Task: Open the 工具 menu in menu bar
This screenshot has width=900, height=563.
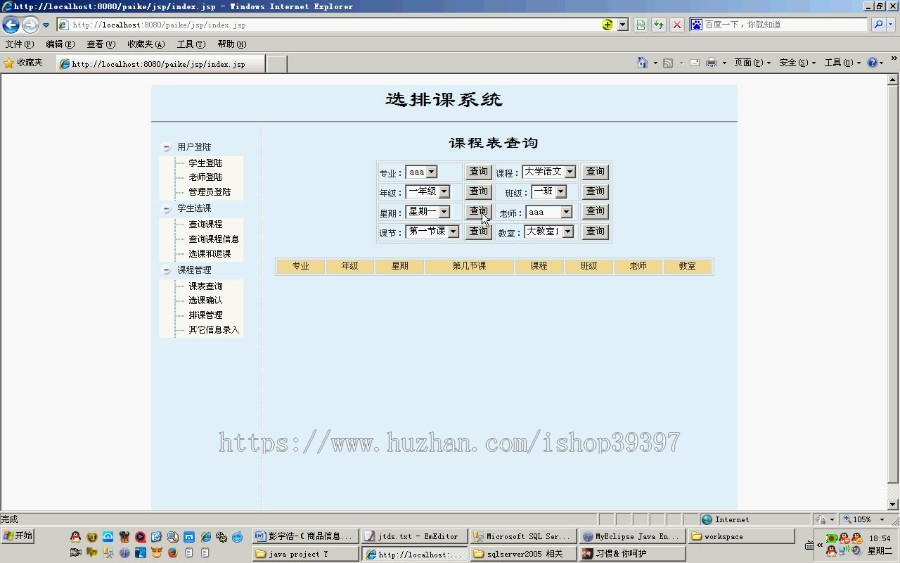Action: pos(191,44)
